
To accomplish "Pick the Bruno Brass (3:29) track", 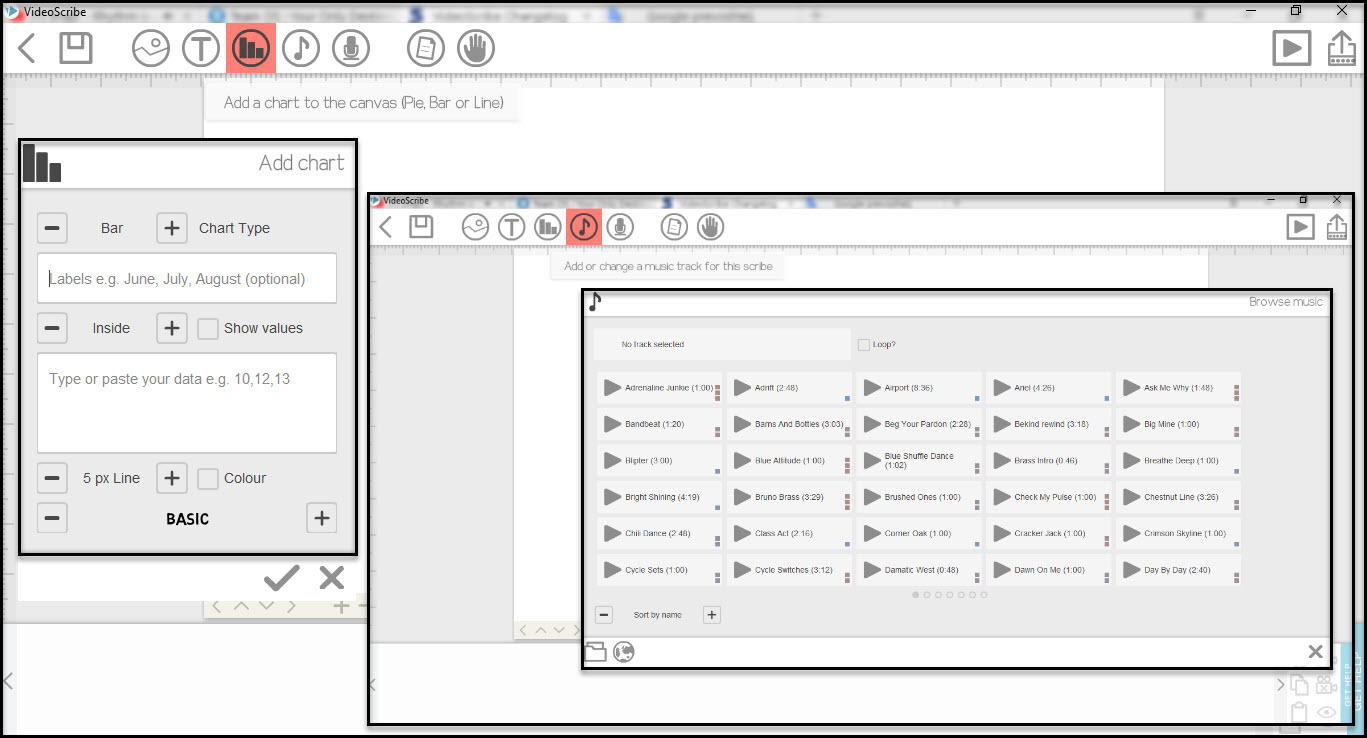I will coord(789,497).
